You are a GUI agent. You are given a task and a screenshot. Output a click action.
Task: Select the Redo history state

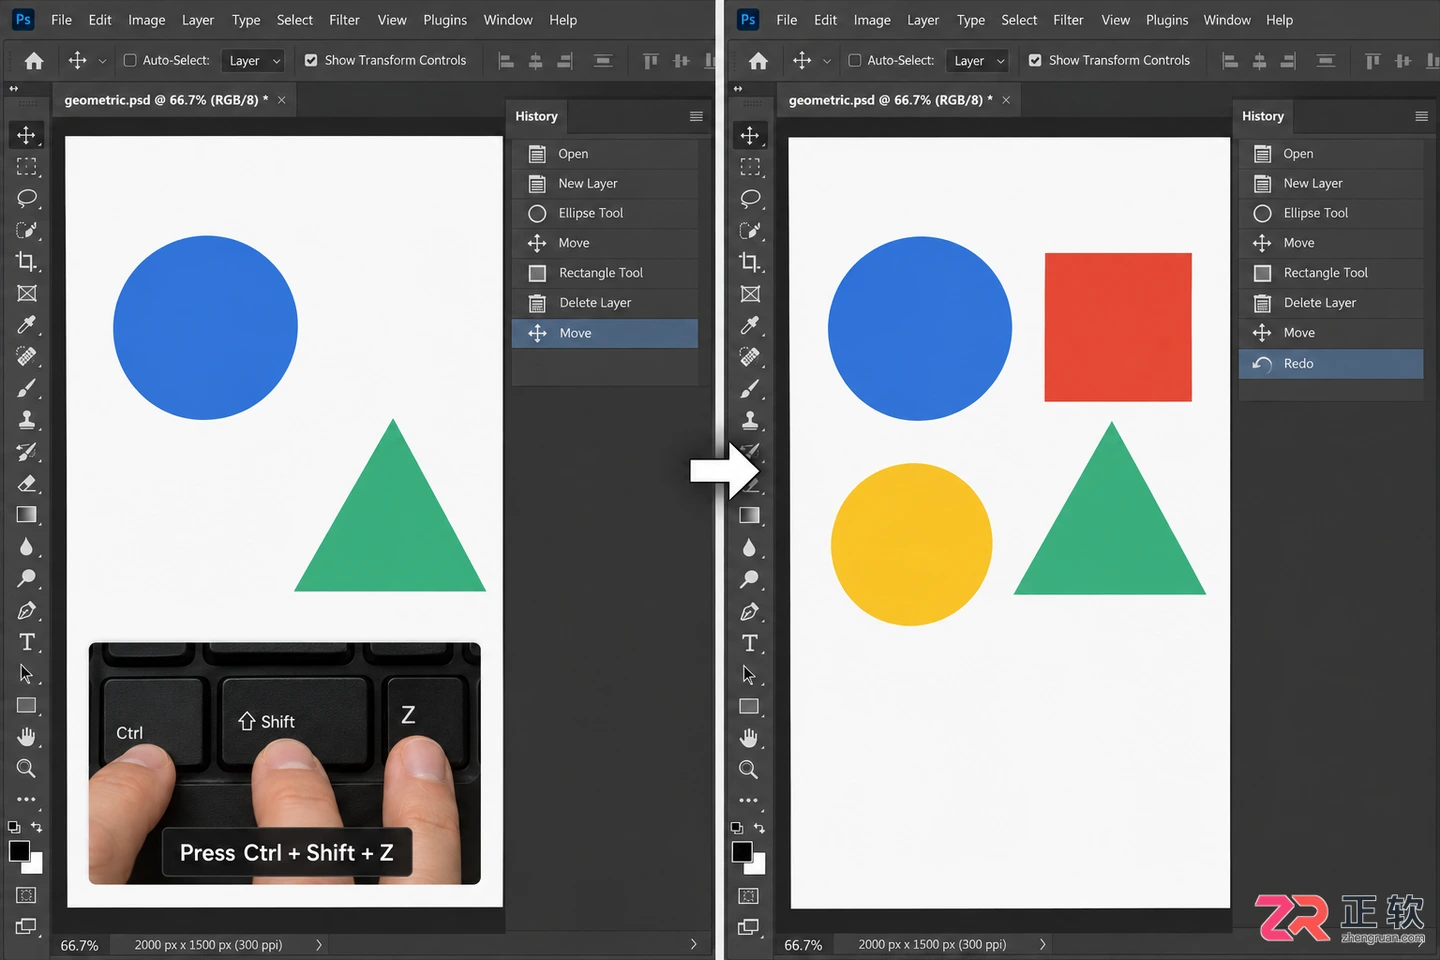tap(1330, 363)
